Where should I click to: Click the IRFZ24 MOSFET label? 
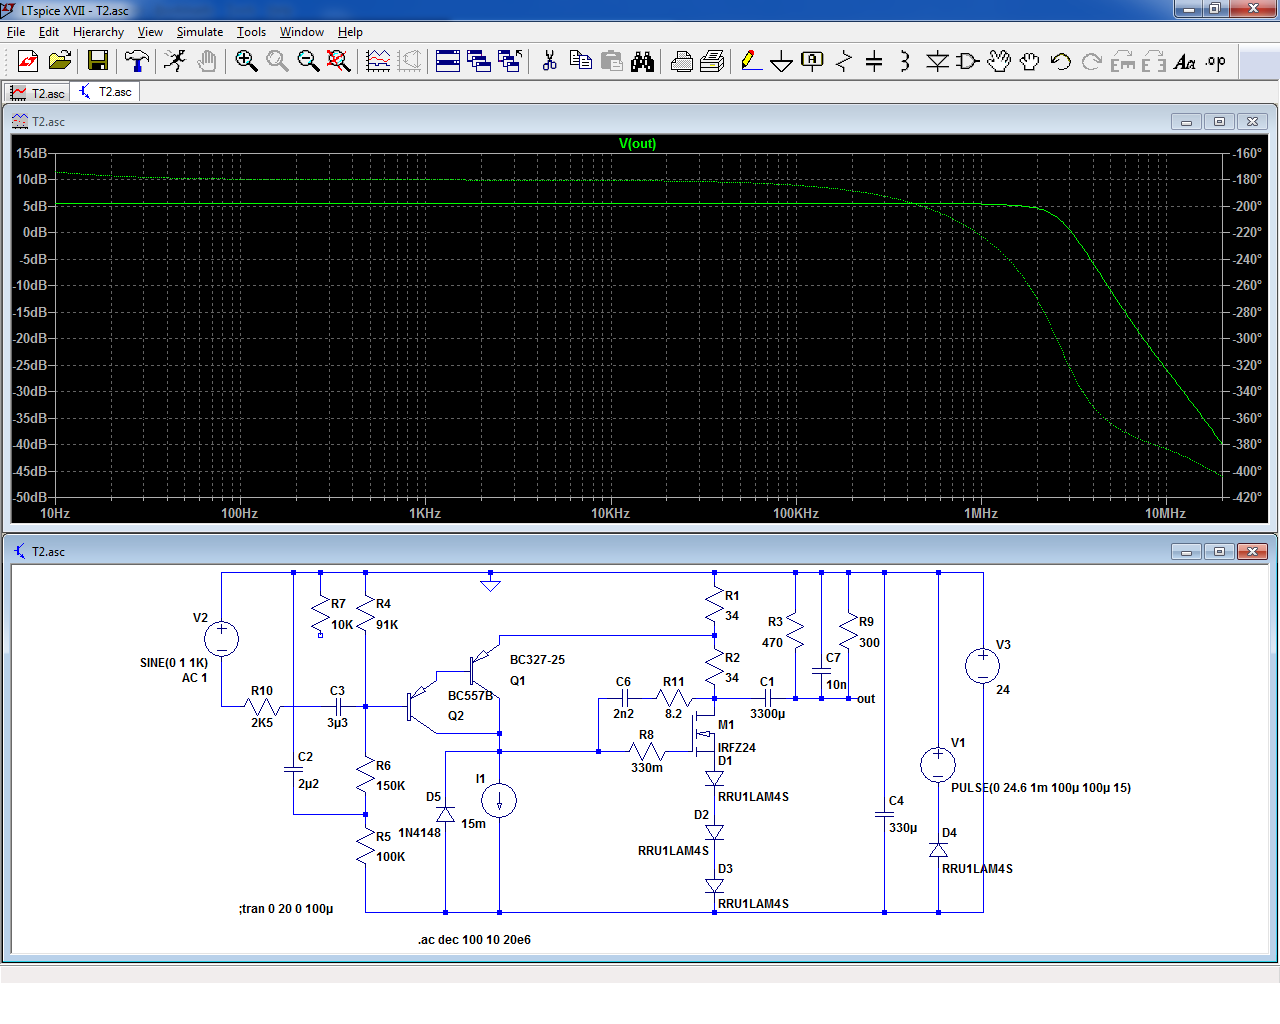(x=737, y=748)
